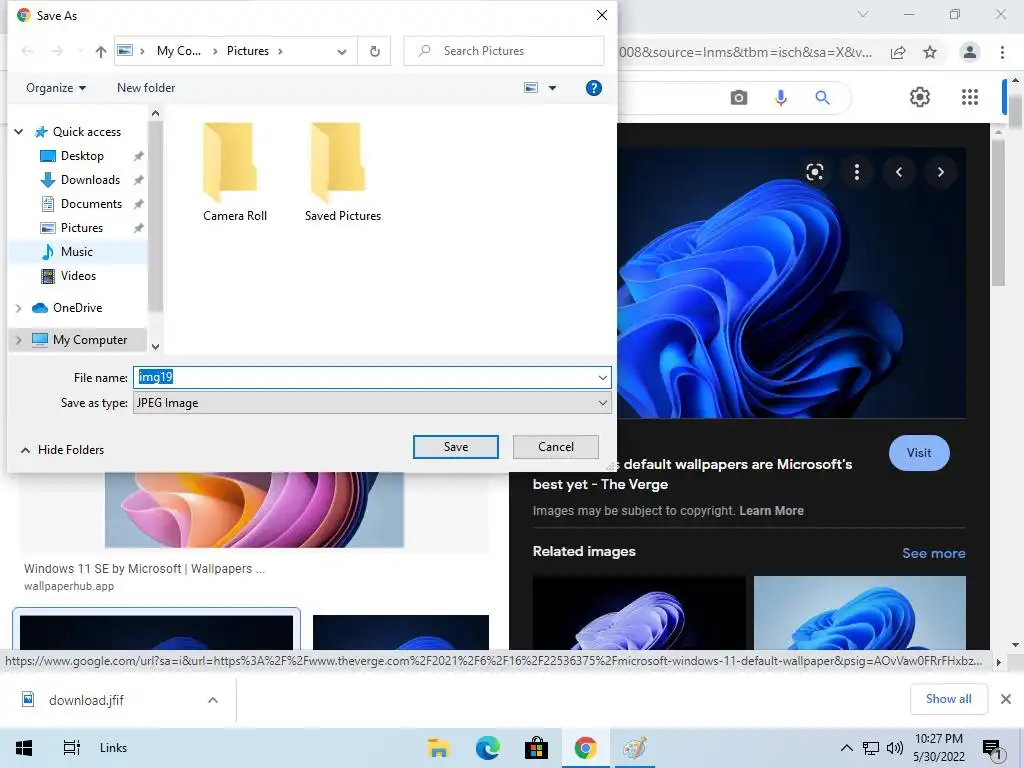
Task: Open the Chrome profile avatar
Action: (x=970, y=52)
